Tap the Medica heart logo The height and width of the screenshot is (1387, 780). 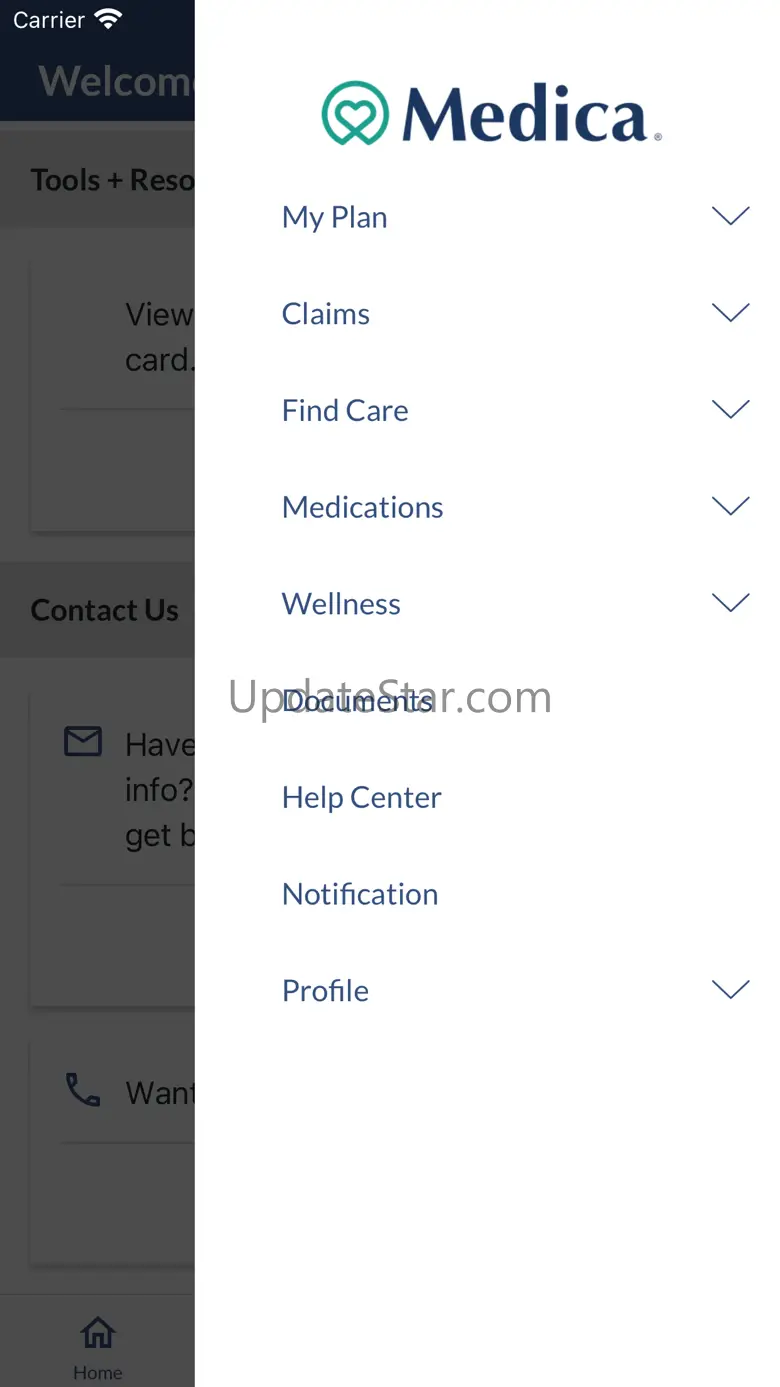pos(355,113)
